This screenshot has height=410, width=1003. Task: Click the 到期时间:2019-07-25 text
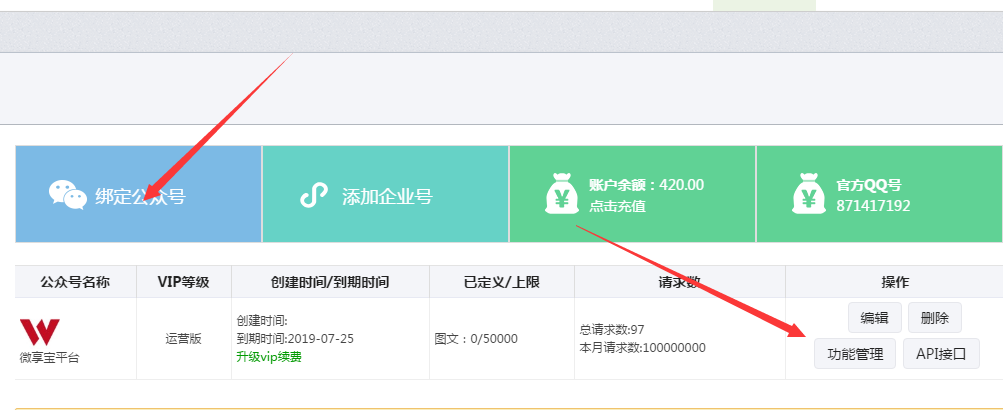click(295, 338)
